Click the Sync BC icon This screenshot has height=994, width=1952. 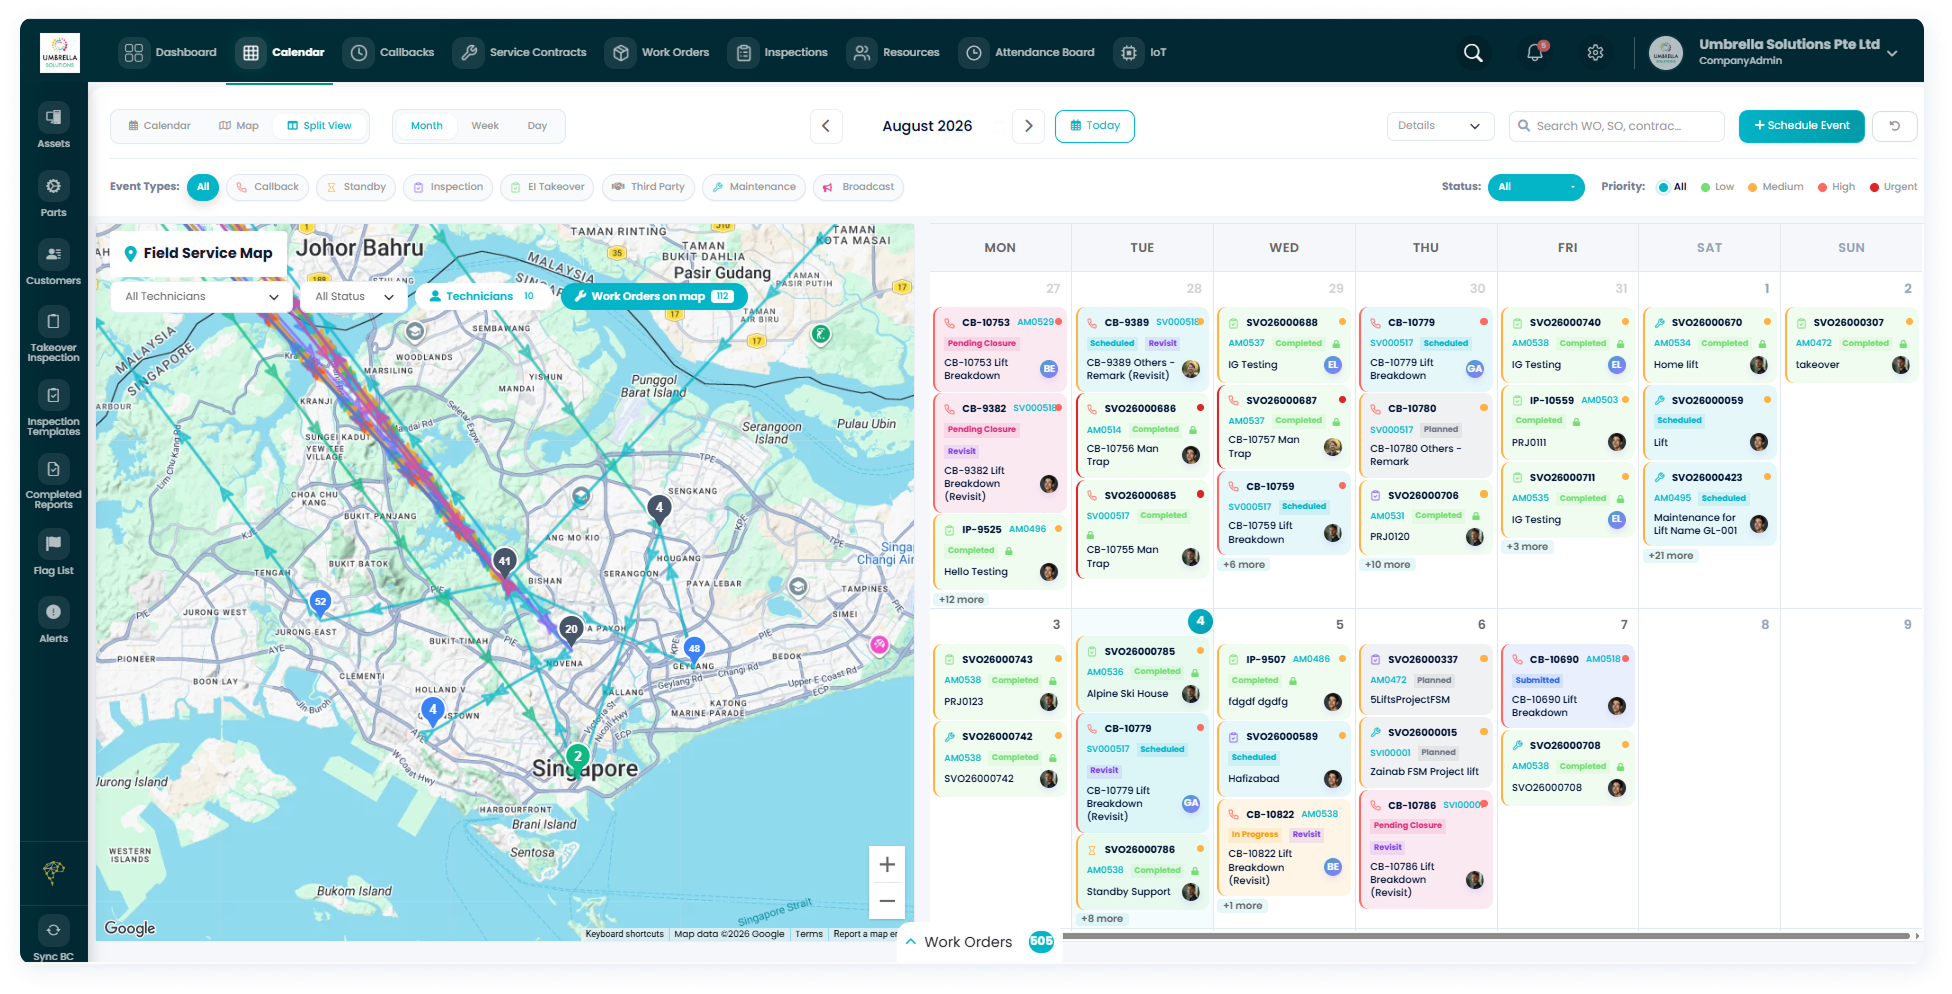pos(53,930)
